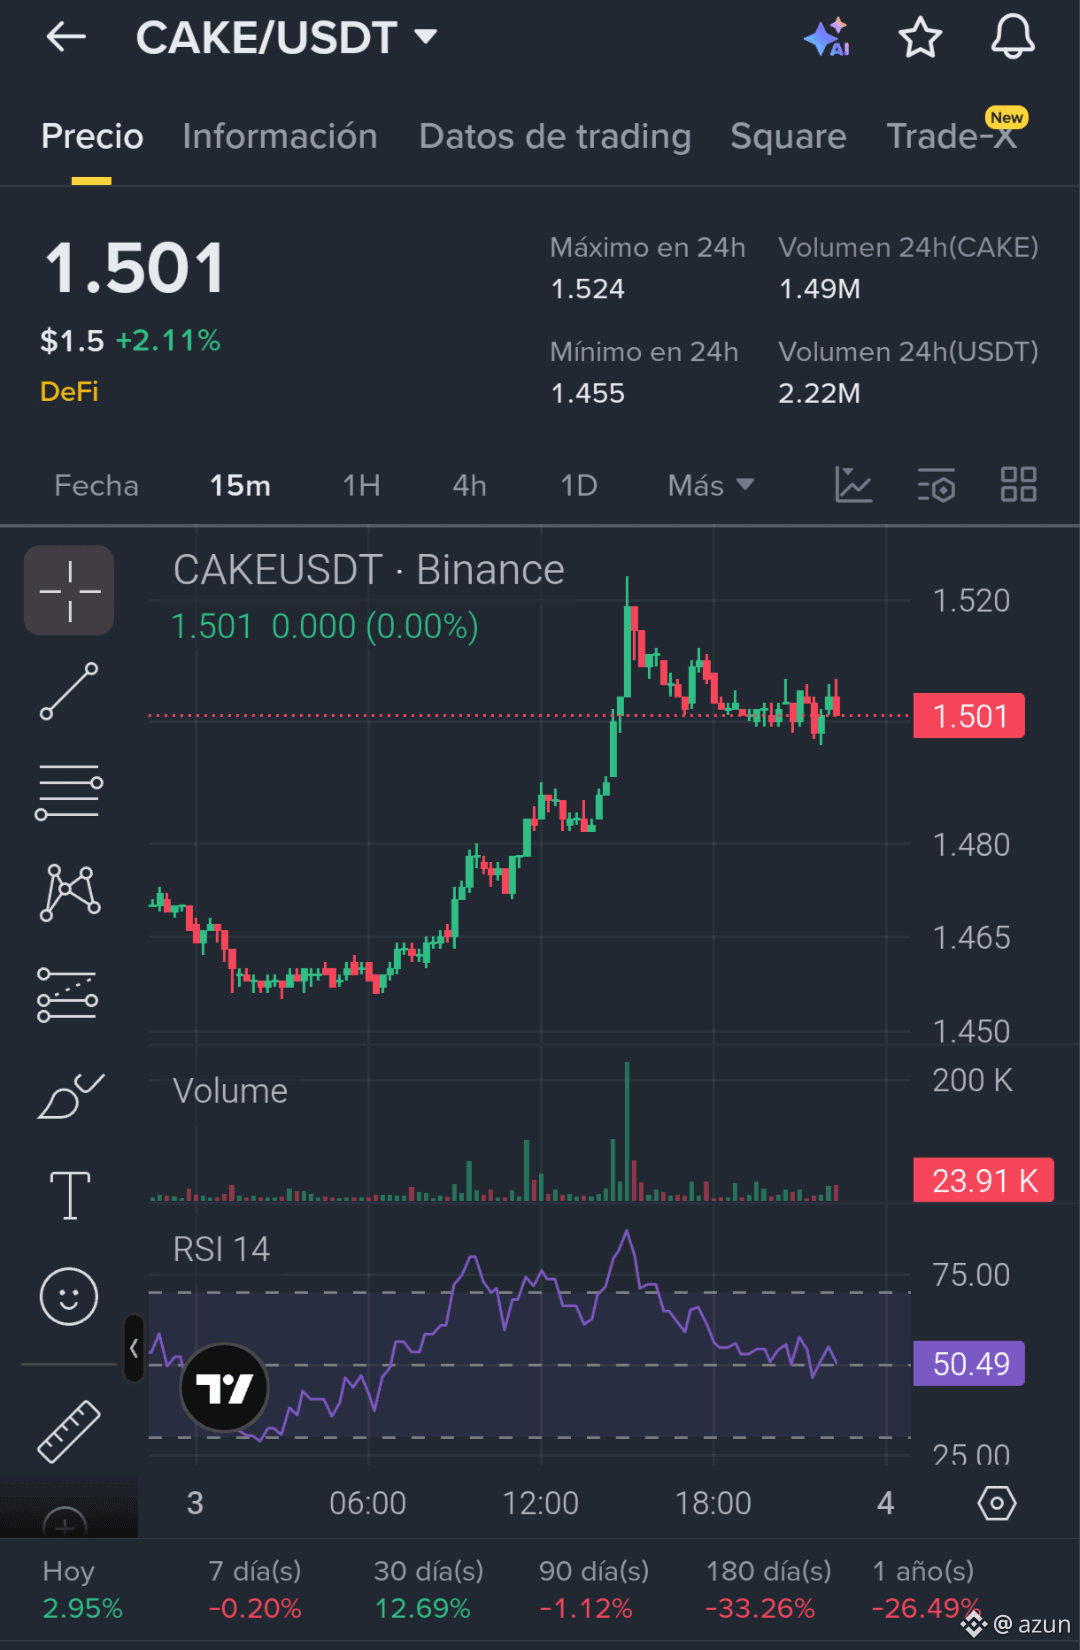1080x1650 pixels.
Task: Select the 15m timeframe
Action: pyautogui.click(x=240, y=486)
